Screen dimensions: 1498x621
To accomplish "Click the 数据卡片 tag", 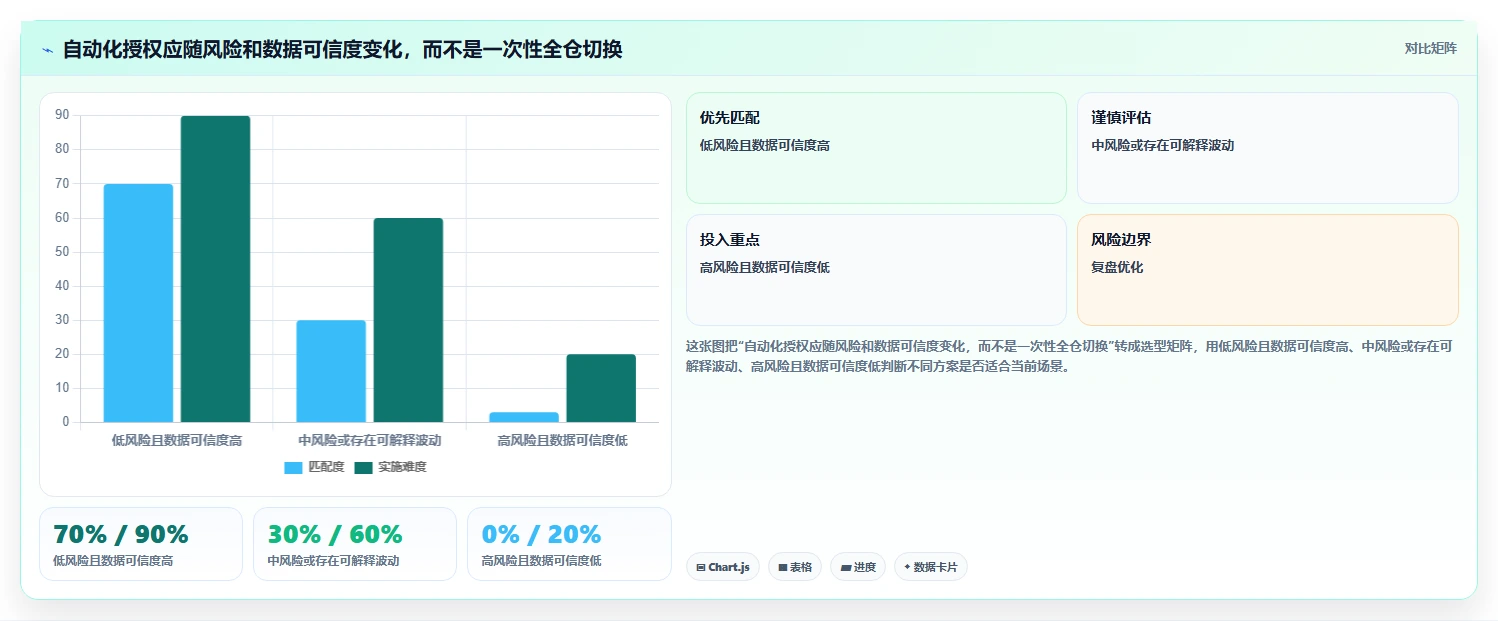I will (x=931, y=567).
